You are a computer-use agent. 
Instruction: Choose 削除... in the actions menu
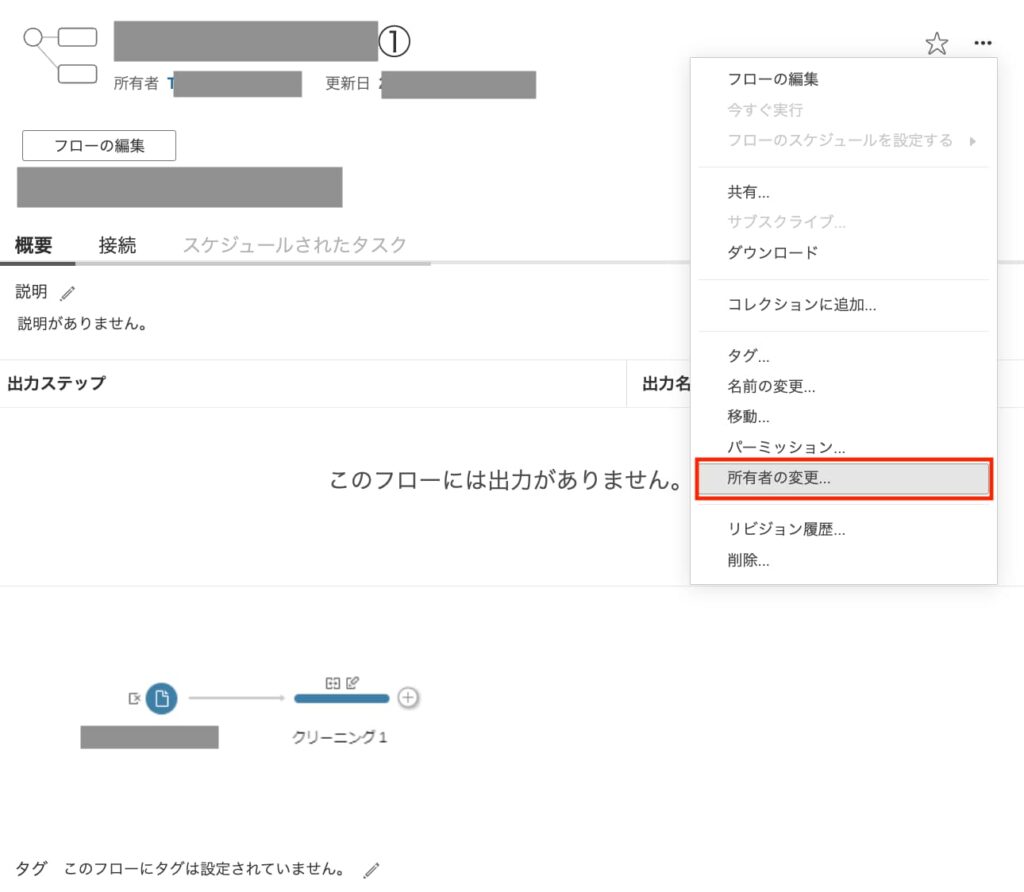click(748, 561)
